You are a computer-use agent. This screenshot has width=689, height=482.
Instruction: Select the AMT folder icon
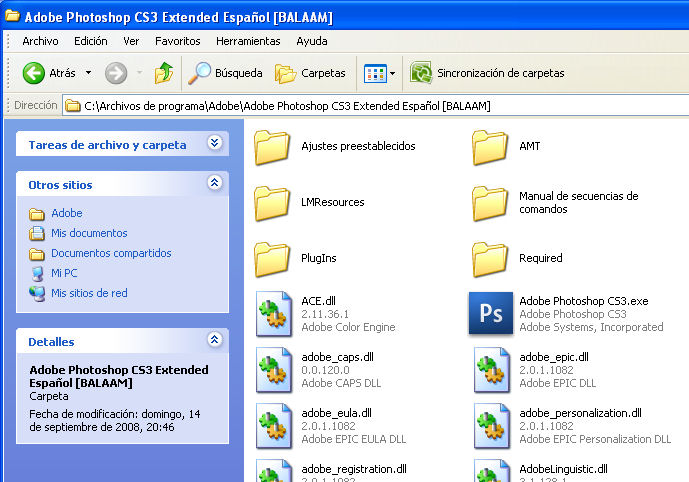click(x=490, y=148)
